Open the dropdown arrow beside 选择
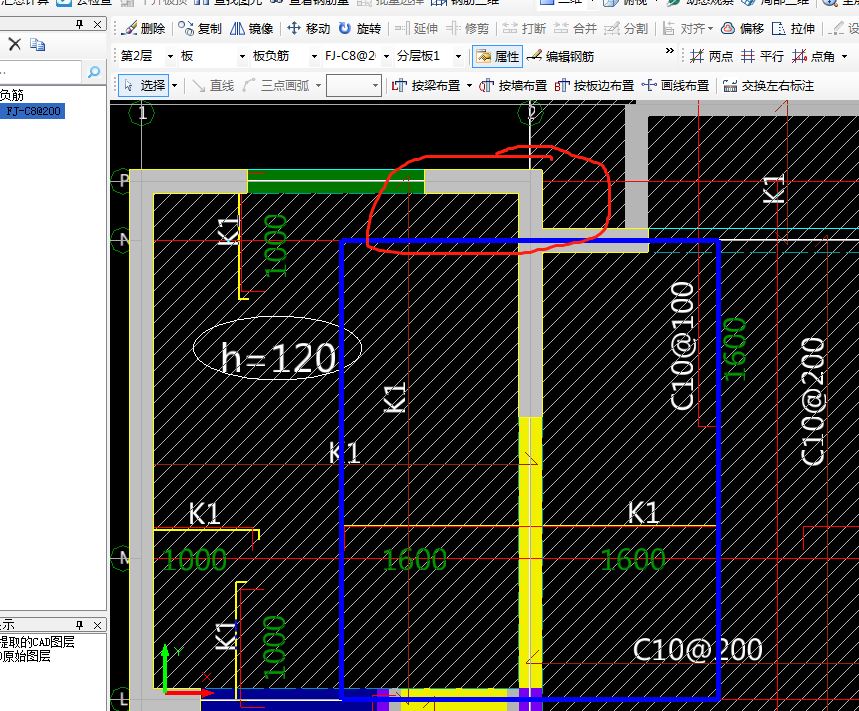 pyautogui.click(x=175, y=85)
